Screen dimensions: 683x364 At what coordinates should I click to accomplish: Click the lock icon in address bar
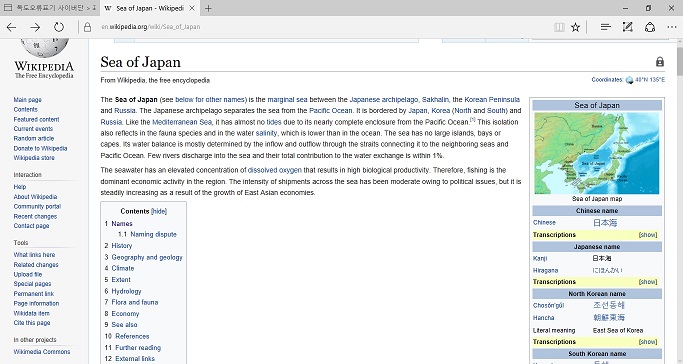[x=88, y=27]
